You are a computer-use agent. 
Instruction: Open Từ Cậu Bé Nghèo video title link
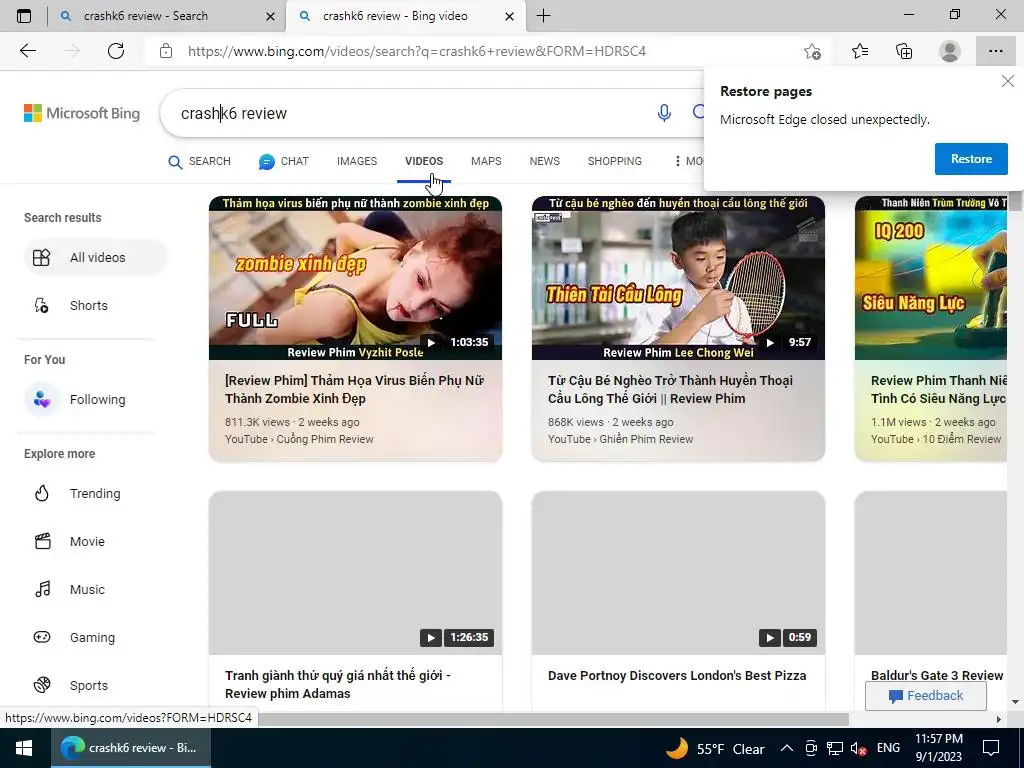point(670,389)
